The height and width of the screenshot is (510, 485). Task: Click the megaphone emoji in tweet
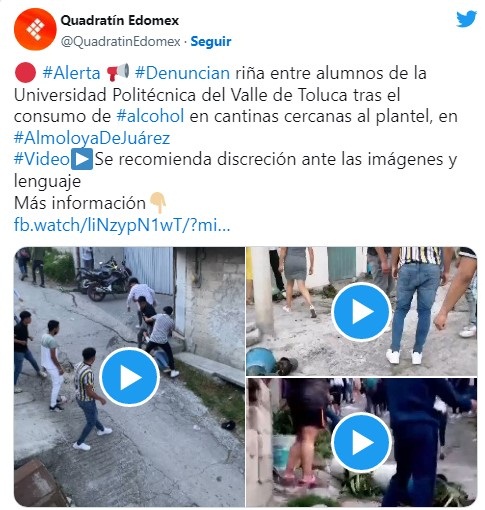pos(118,72)
